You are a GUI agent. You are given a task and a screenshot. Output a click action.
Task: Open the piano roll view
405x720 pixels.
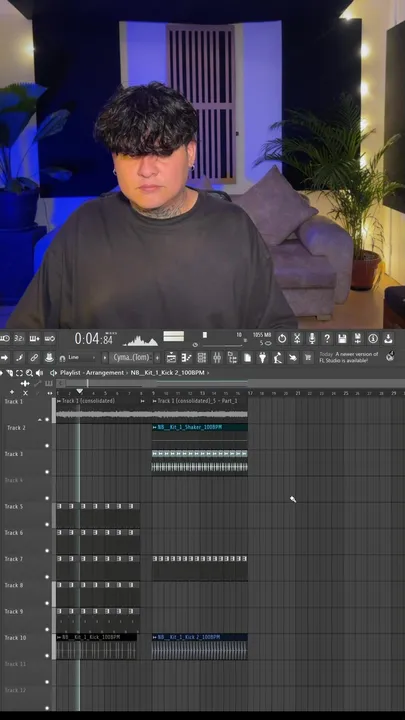[x=186, y=357]
